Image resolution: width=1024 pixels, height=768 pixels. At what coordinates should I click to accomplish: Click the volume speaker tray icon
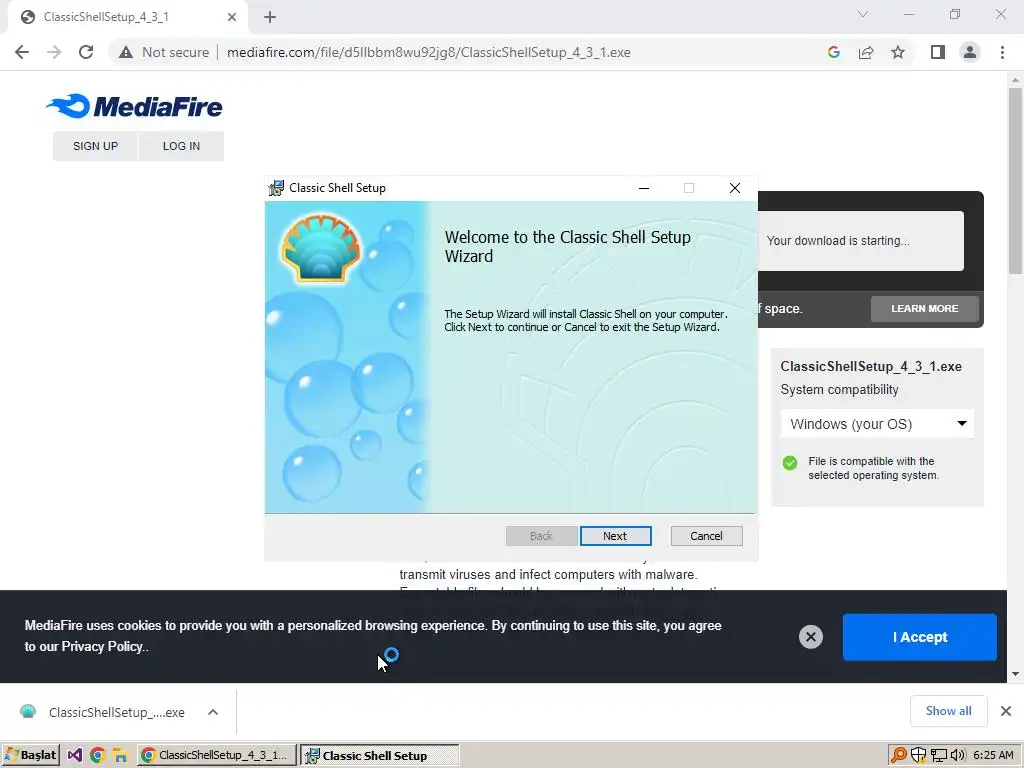click(x=957, y=755)
